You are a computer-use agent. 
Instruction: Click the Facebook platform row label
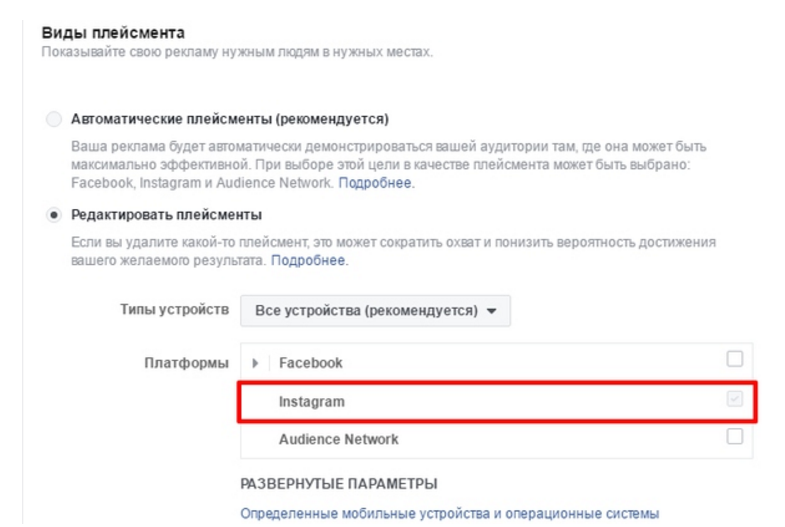310,363
